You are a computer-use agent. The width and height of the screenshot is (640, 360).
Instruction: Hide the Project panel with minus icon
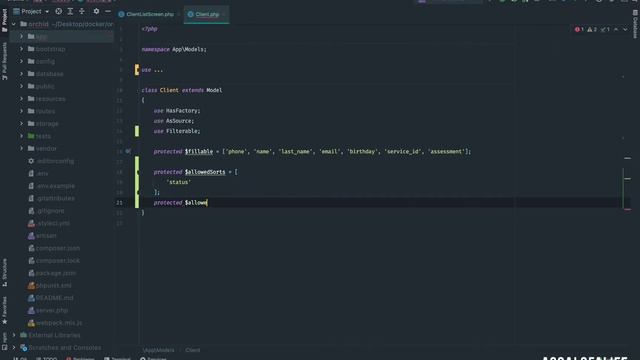108,11
